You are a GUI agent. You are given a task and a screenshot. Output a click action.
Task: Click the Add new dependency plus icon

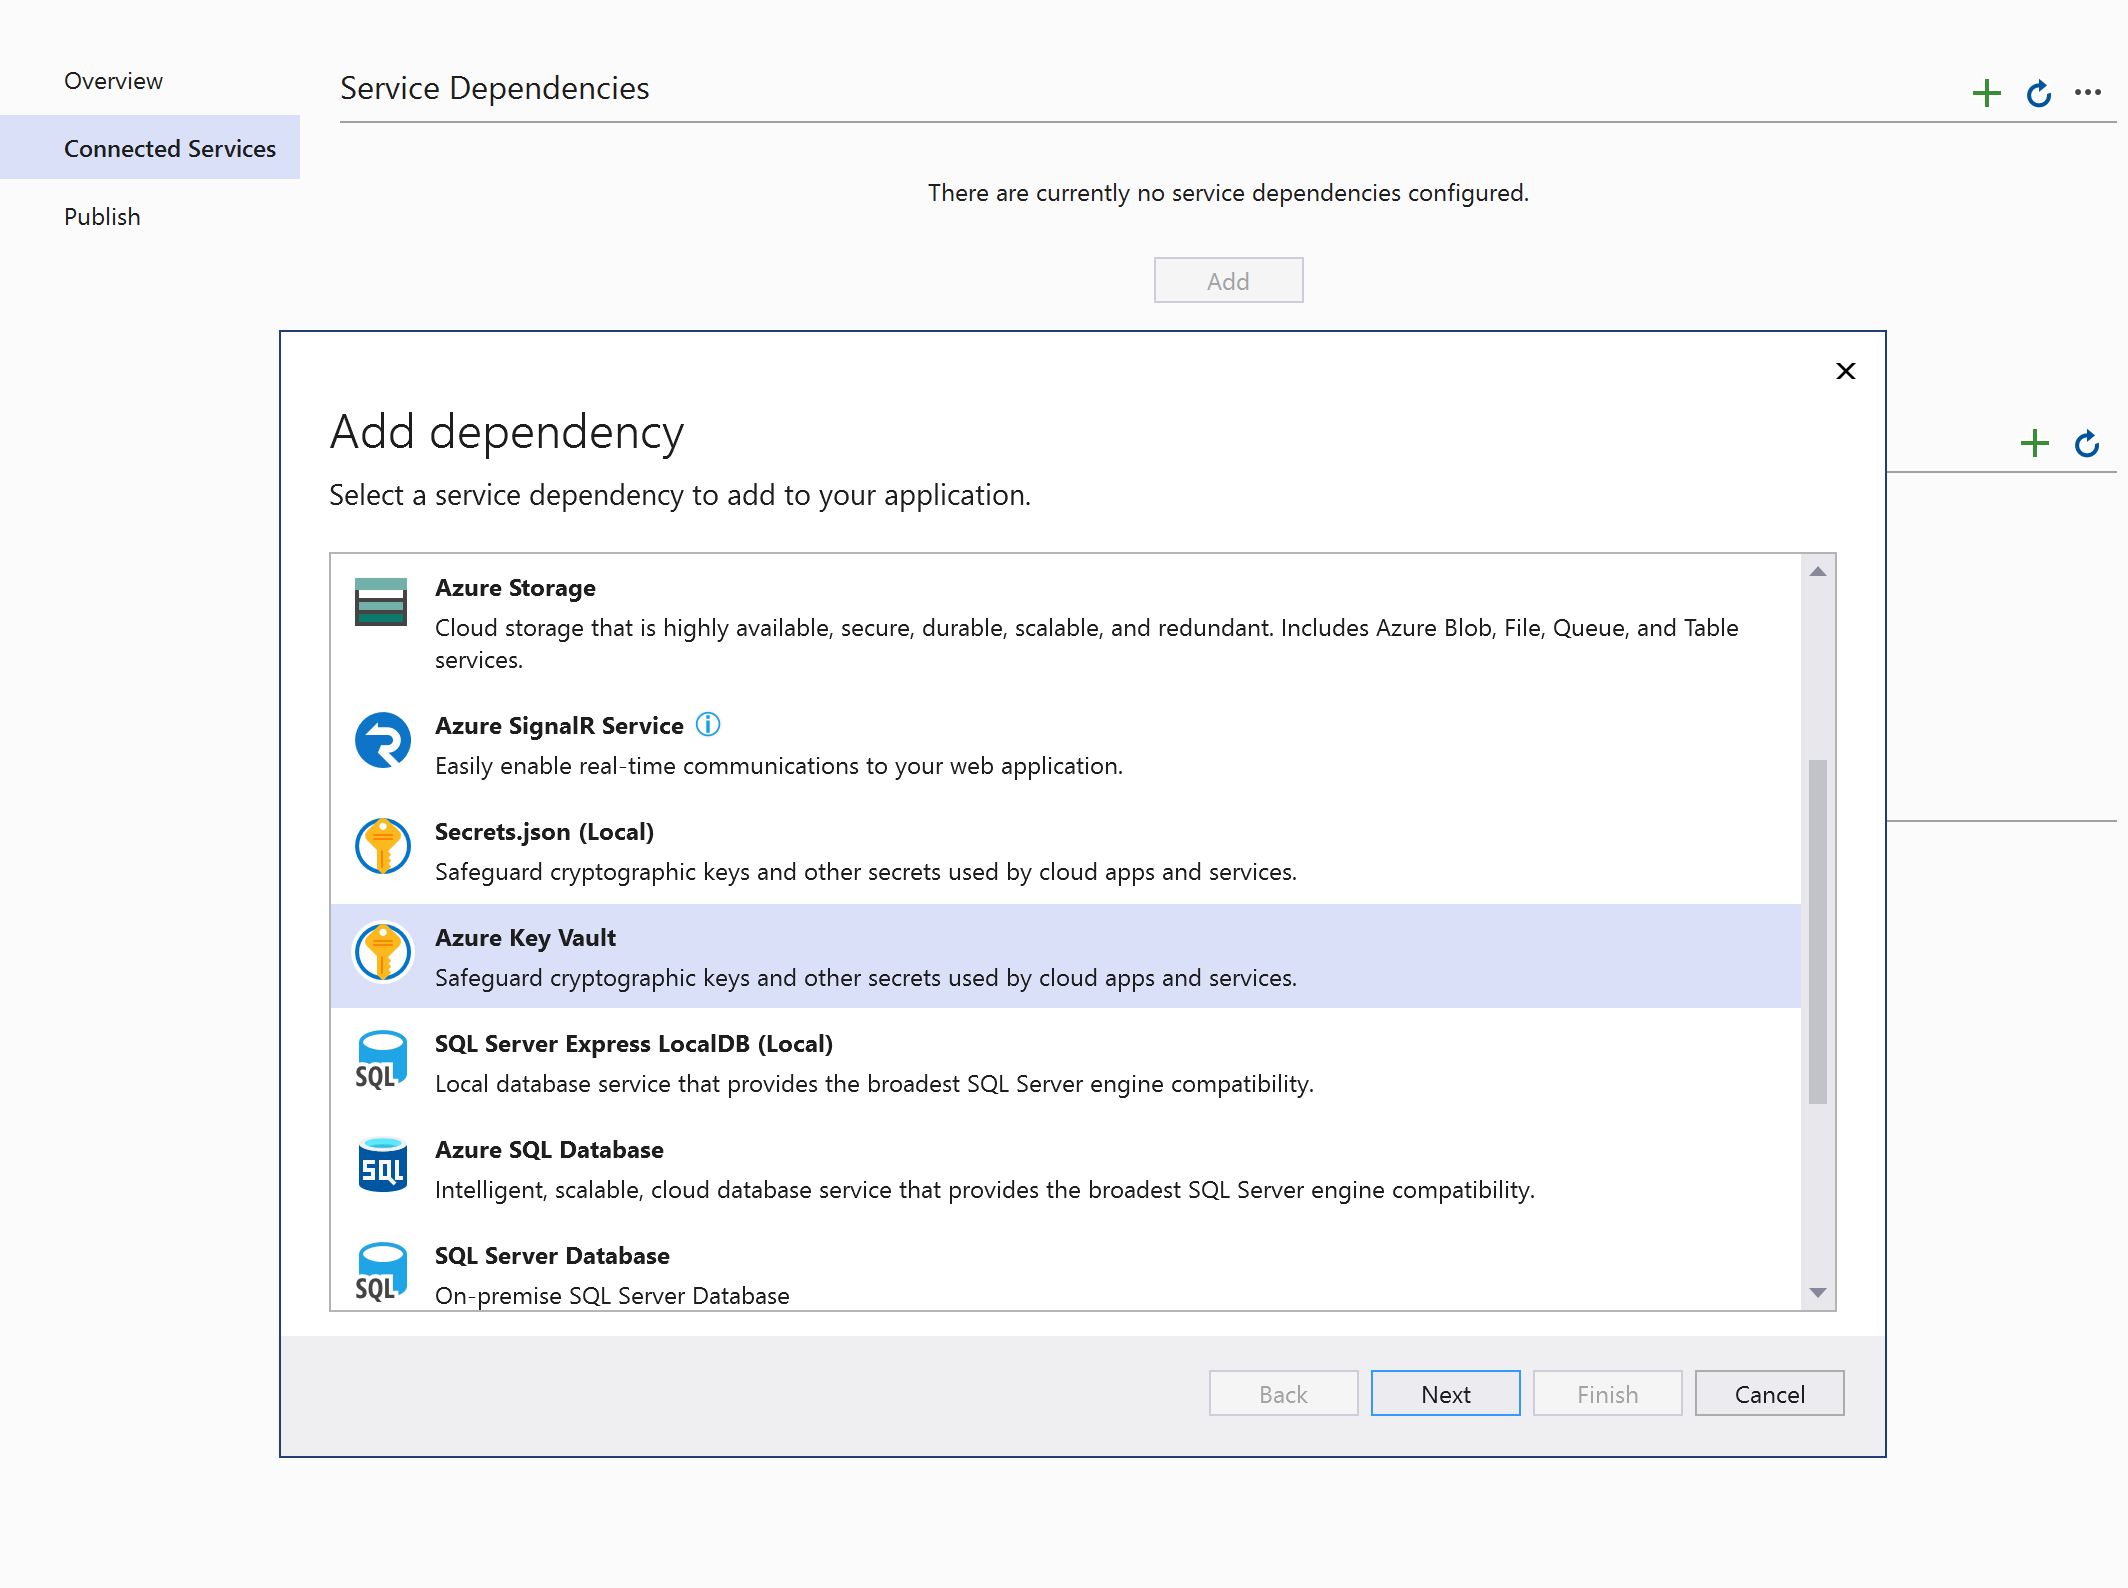coord(1986,92)
